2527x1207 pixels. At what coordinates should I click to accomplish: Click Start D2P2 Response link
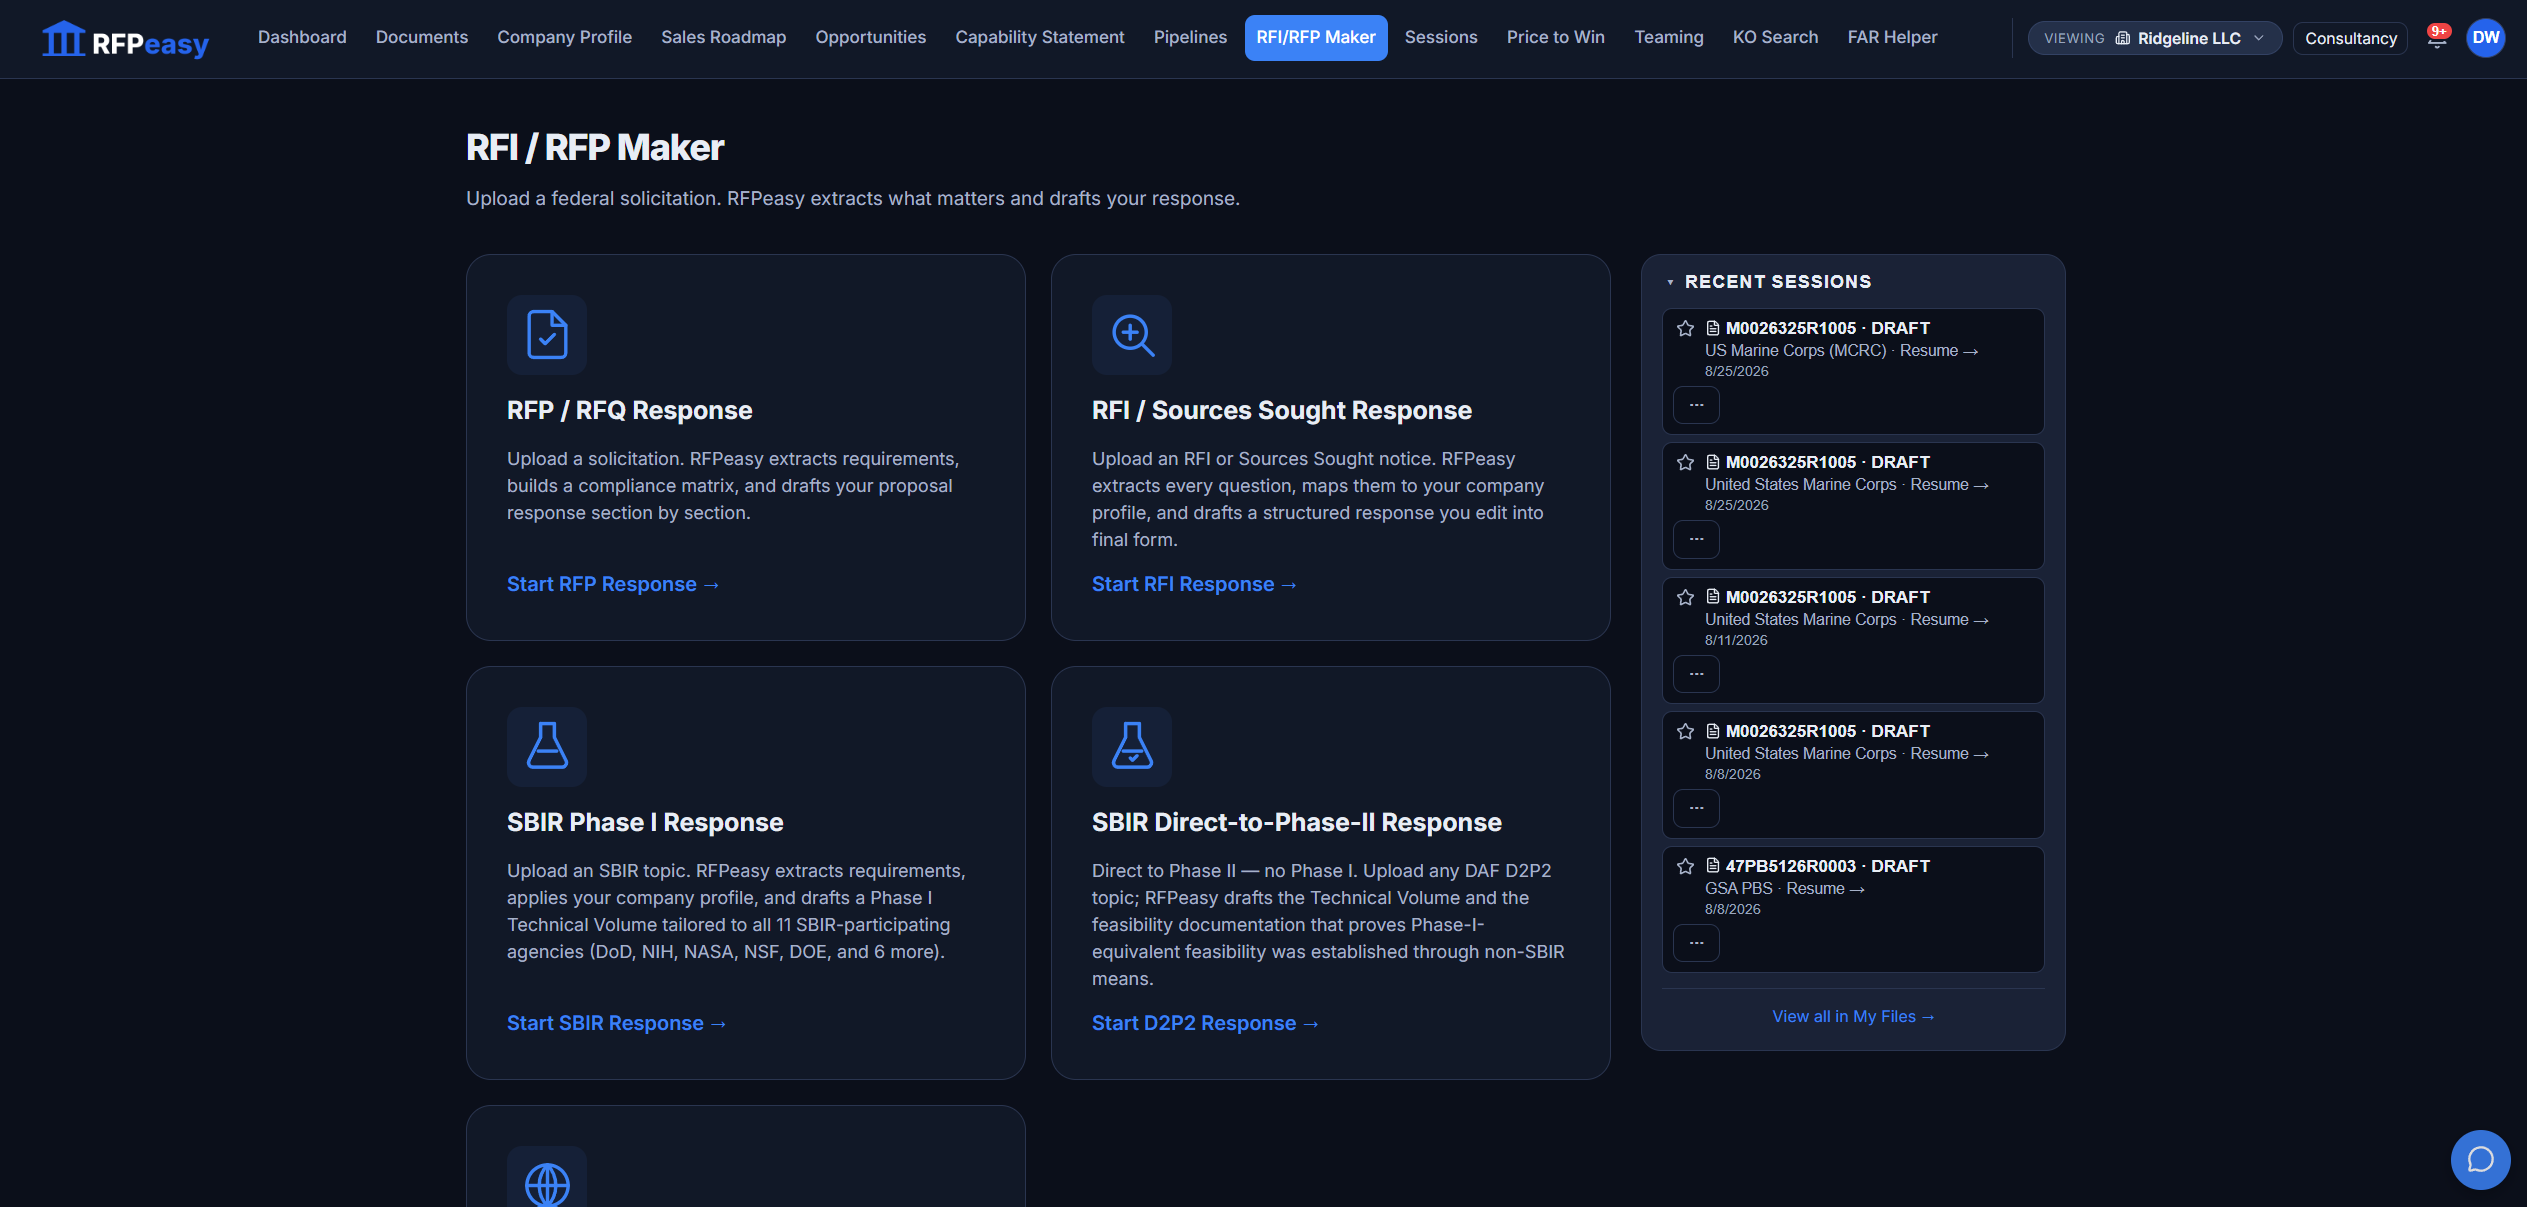(x=1205, y=1023)
